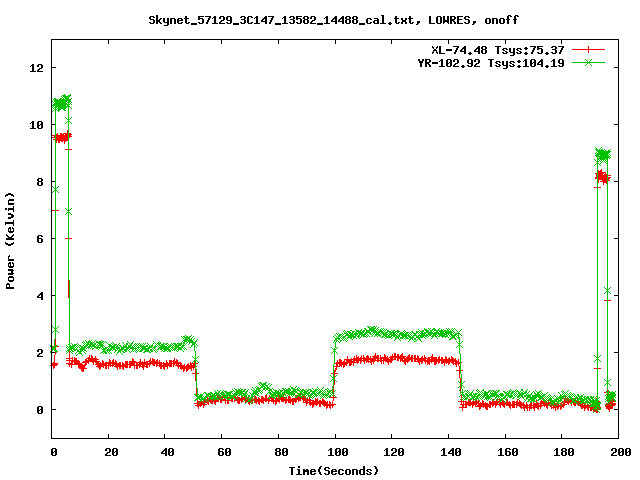Select the YR-102.92 Tsys:104.19 legend entry

pyautogui.click(x=491, y=63)
